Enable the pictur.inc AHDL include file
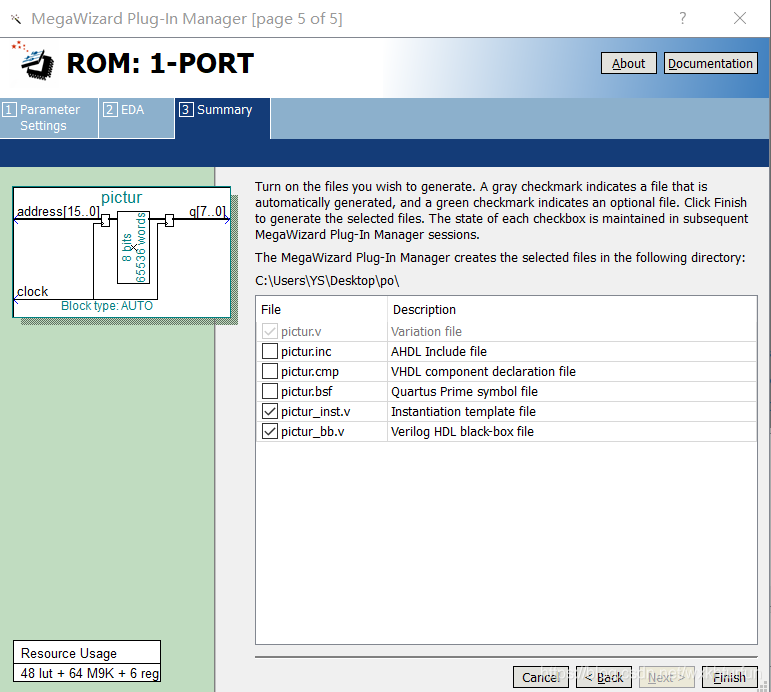Image resolution: width=771 pixels, height=692 pixels. click(269, 351)
